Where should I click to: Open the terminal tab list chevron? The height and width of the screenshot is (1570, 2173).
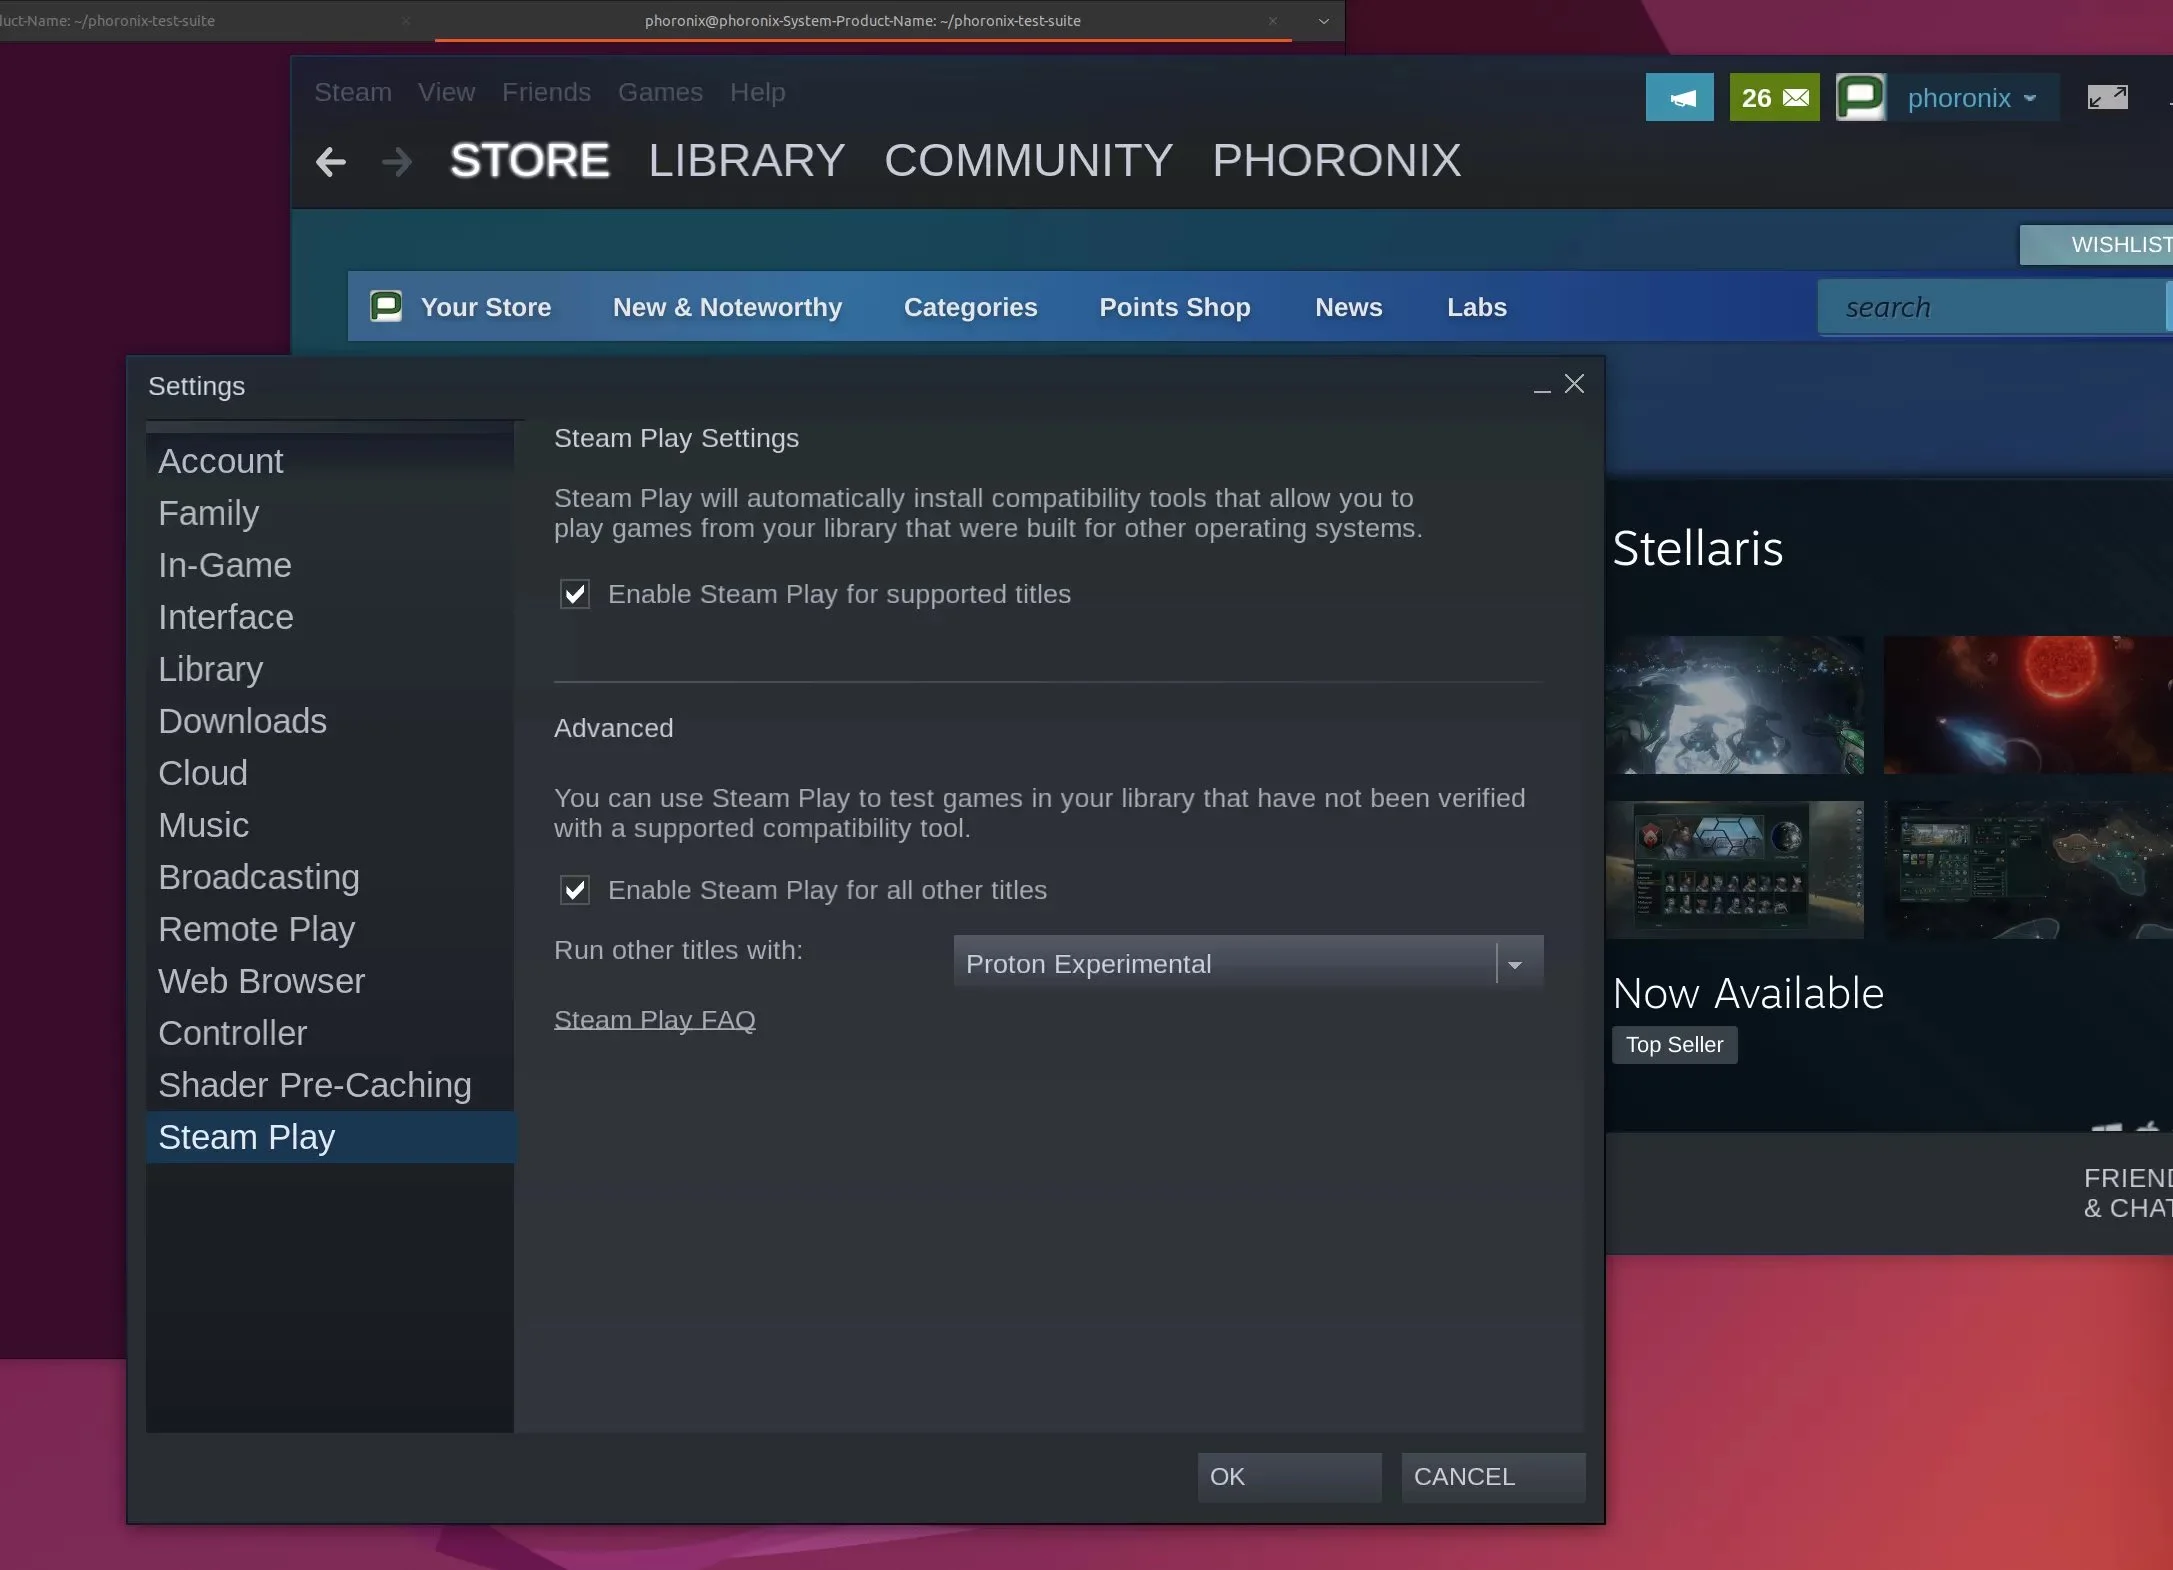1324,20
